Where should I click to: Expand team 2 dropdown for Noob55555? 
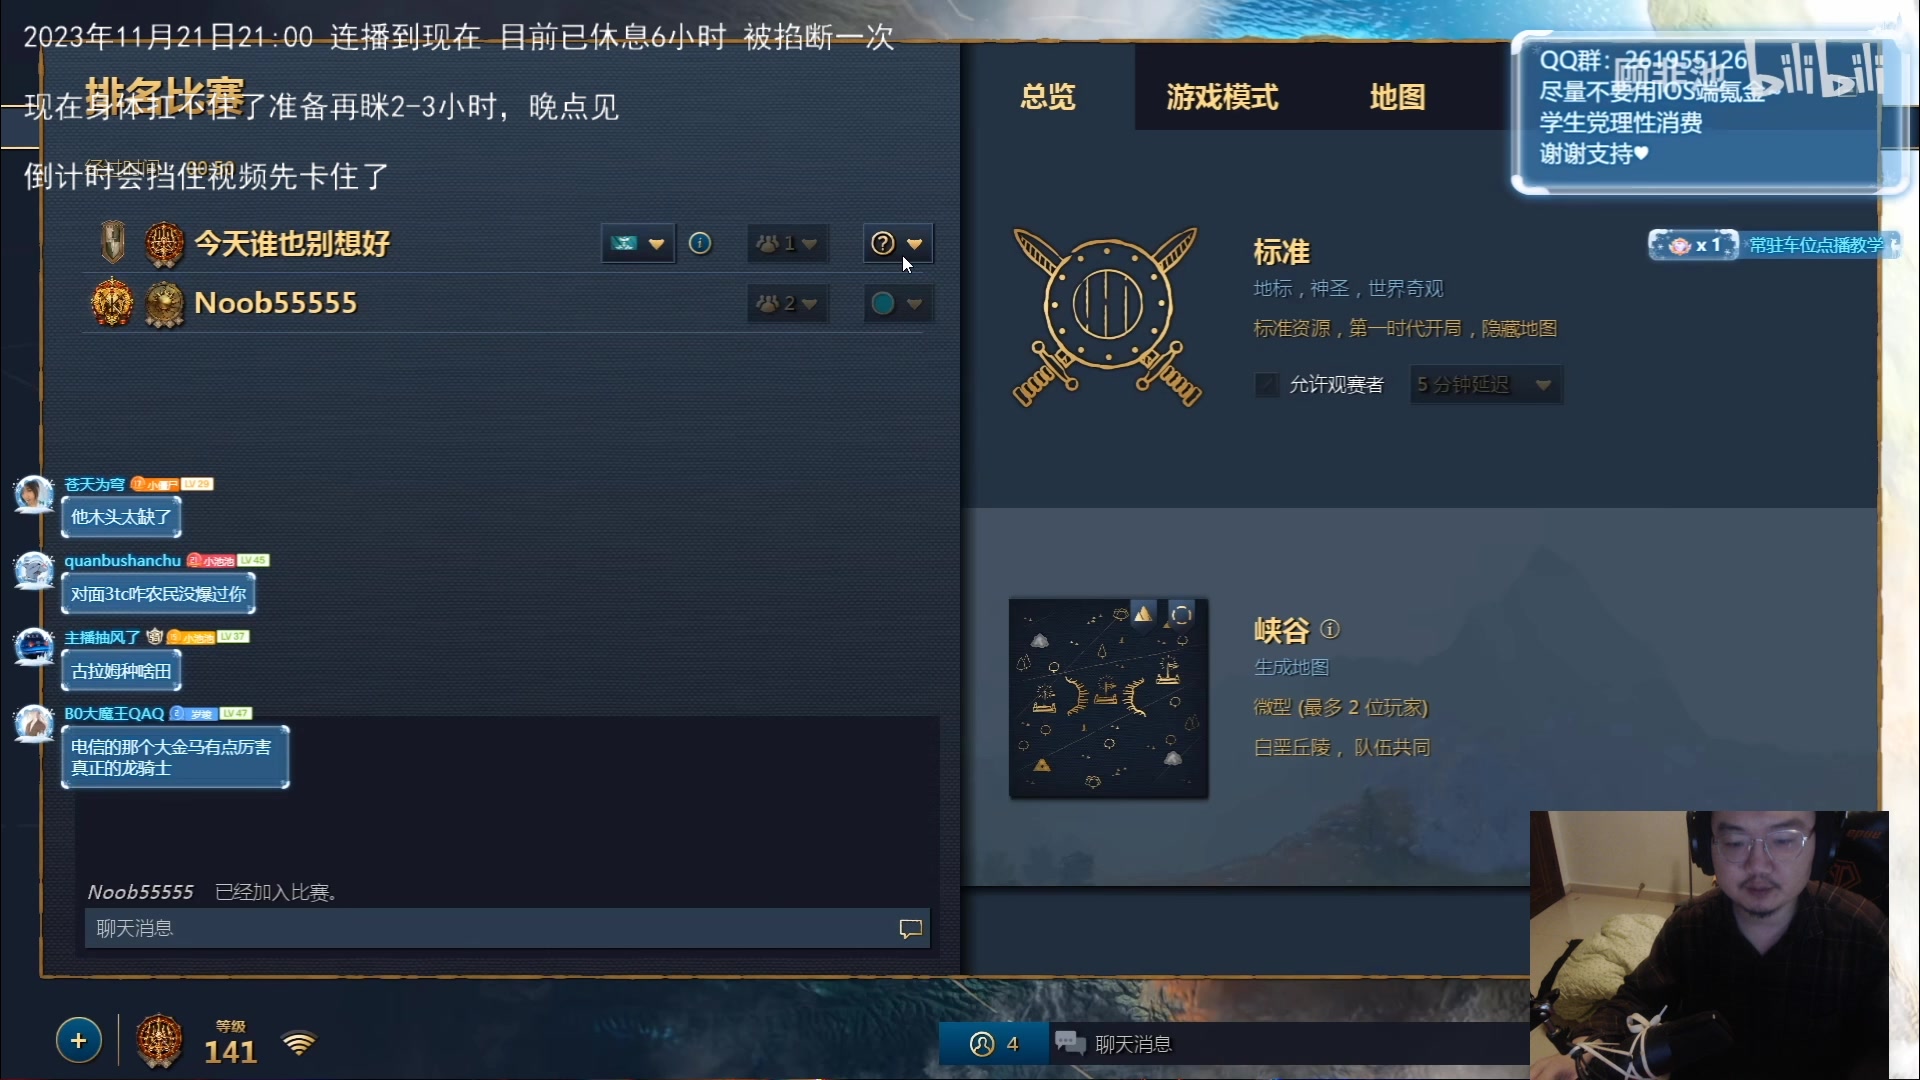tap(787, 303)
